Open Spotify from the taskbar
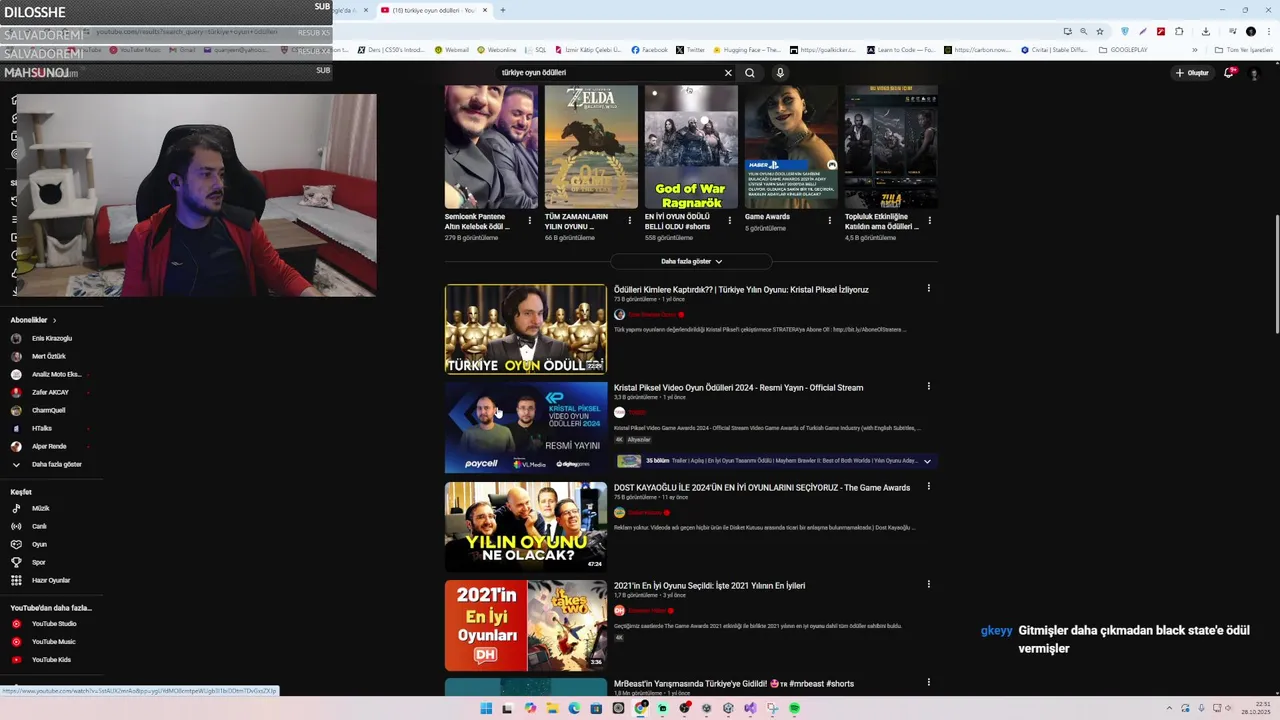Viewport: 1280px width, 720px height. tap(794, 709)
